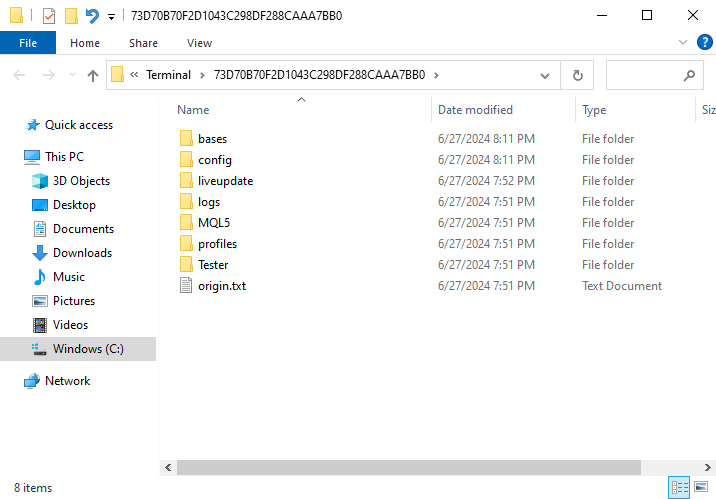Click Text Document type of origin.txt
Screen dimensions: 716x499
point(621,286)
